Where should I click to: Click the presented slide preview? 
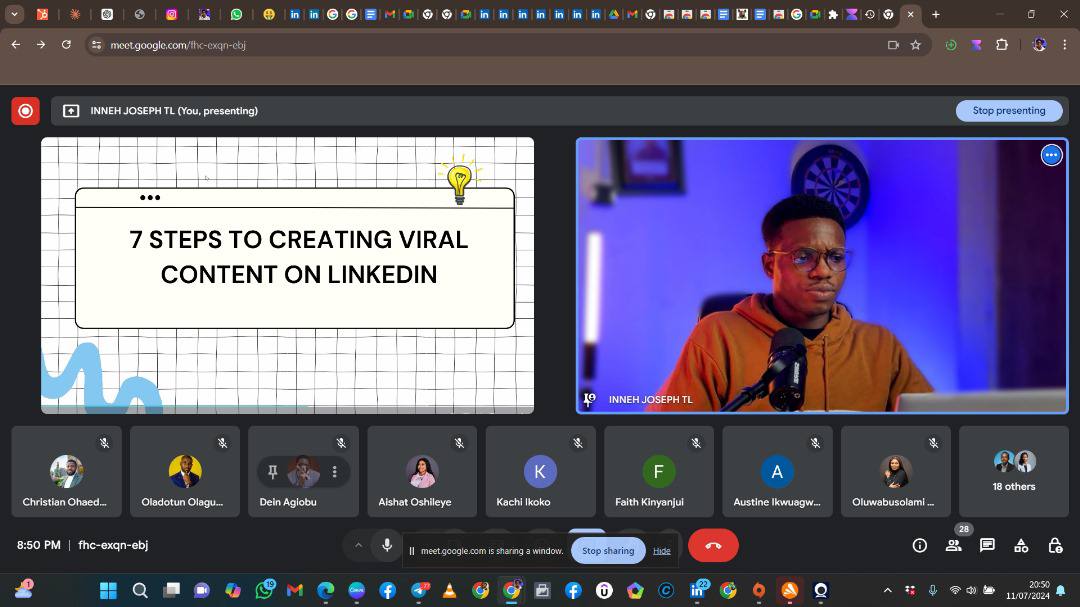pos(287,276)
